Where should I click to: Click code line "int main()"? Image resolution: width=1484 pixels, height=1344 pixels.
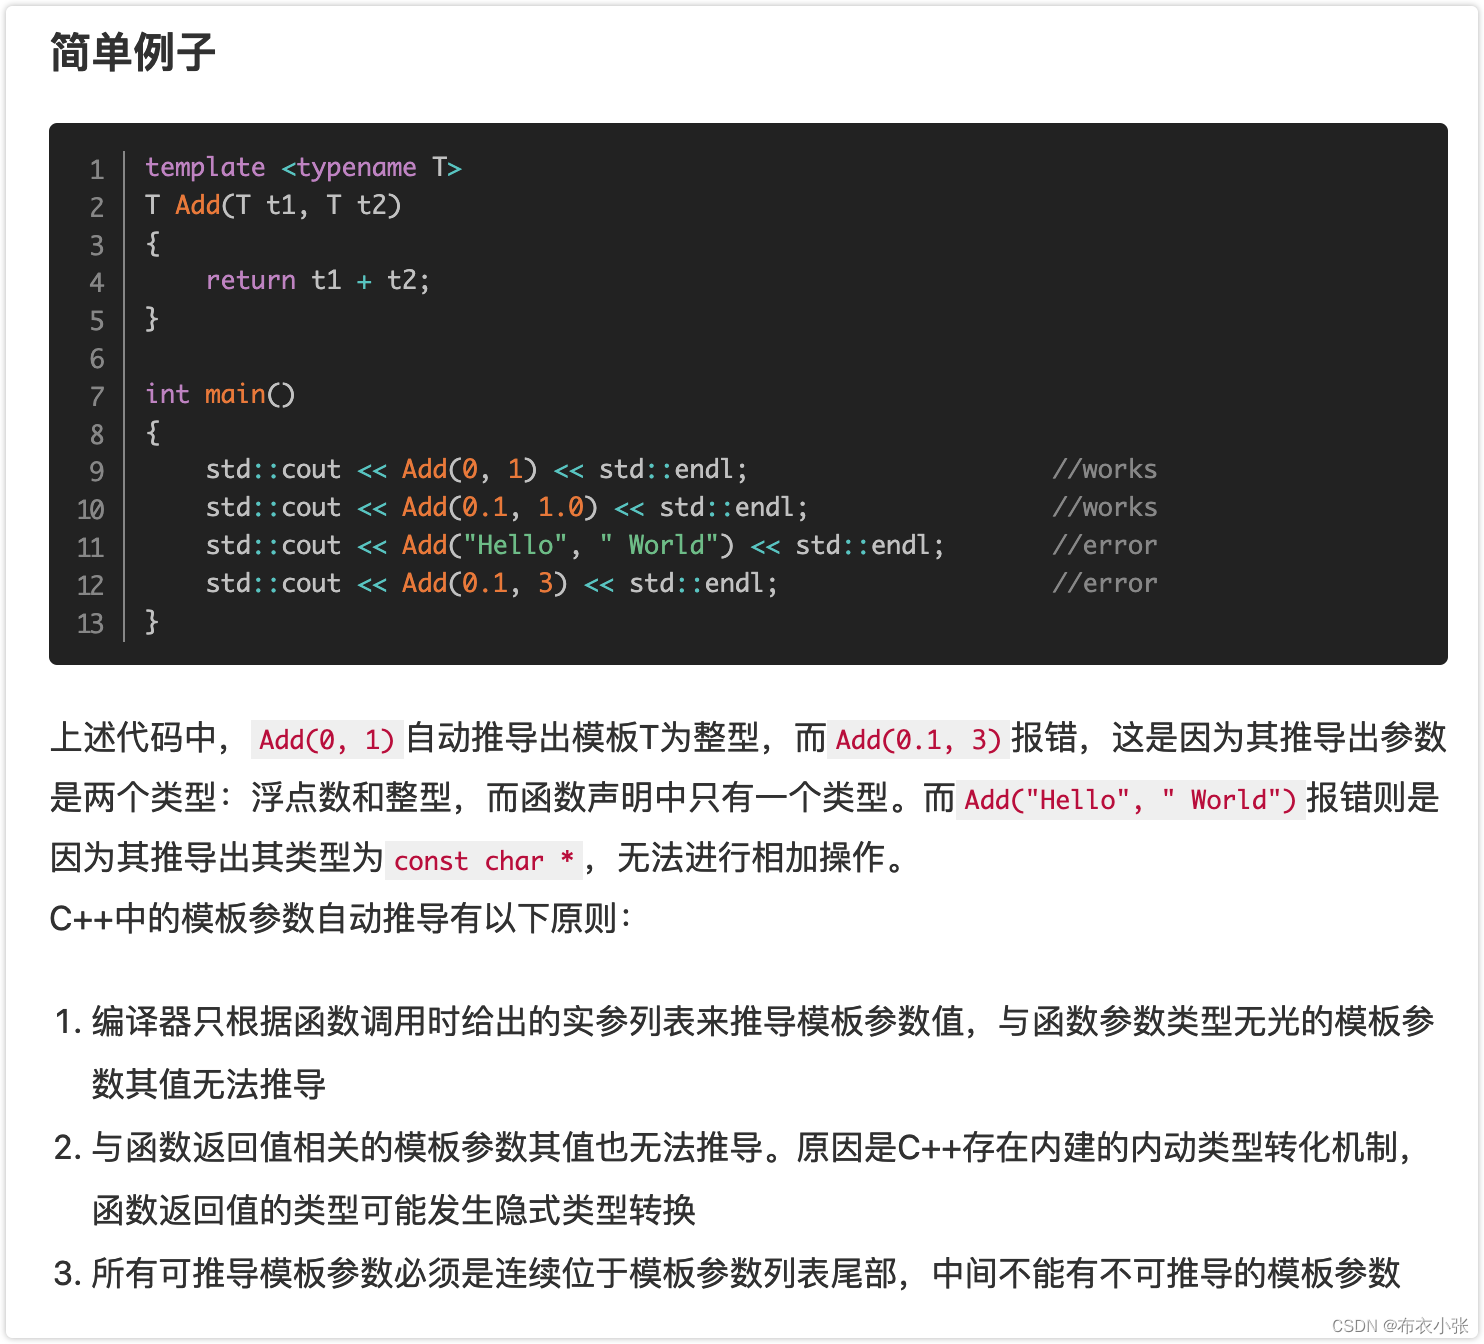point(220,394)
